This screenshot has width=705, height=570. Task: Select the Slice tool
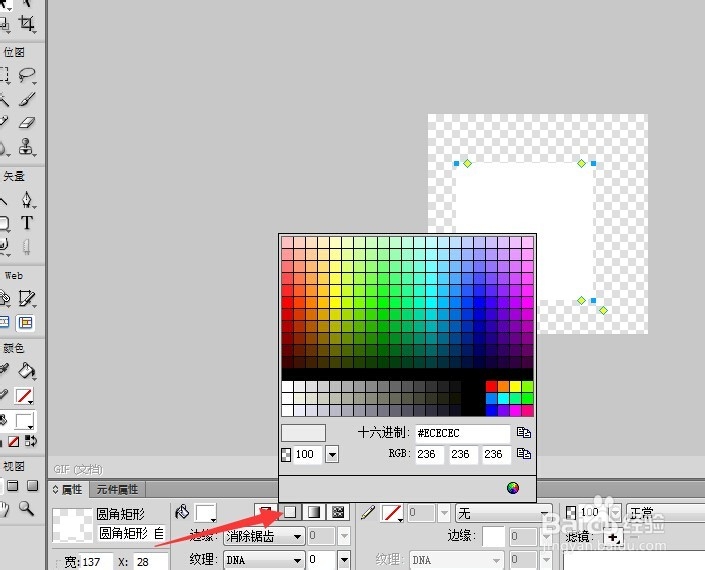[x=27, y=298]
